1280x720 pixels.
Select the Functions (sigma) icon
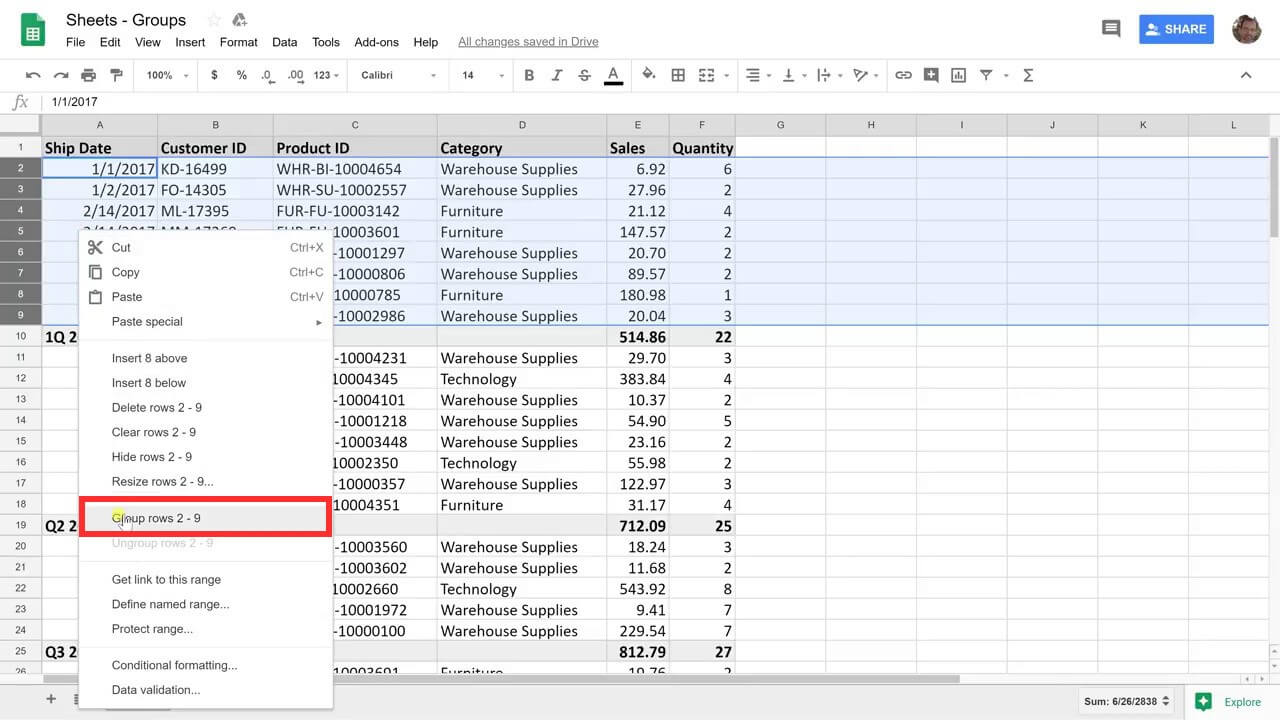(1028, 75)
